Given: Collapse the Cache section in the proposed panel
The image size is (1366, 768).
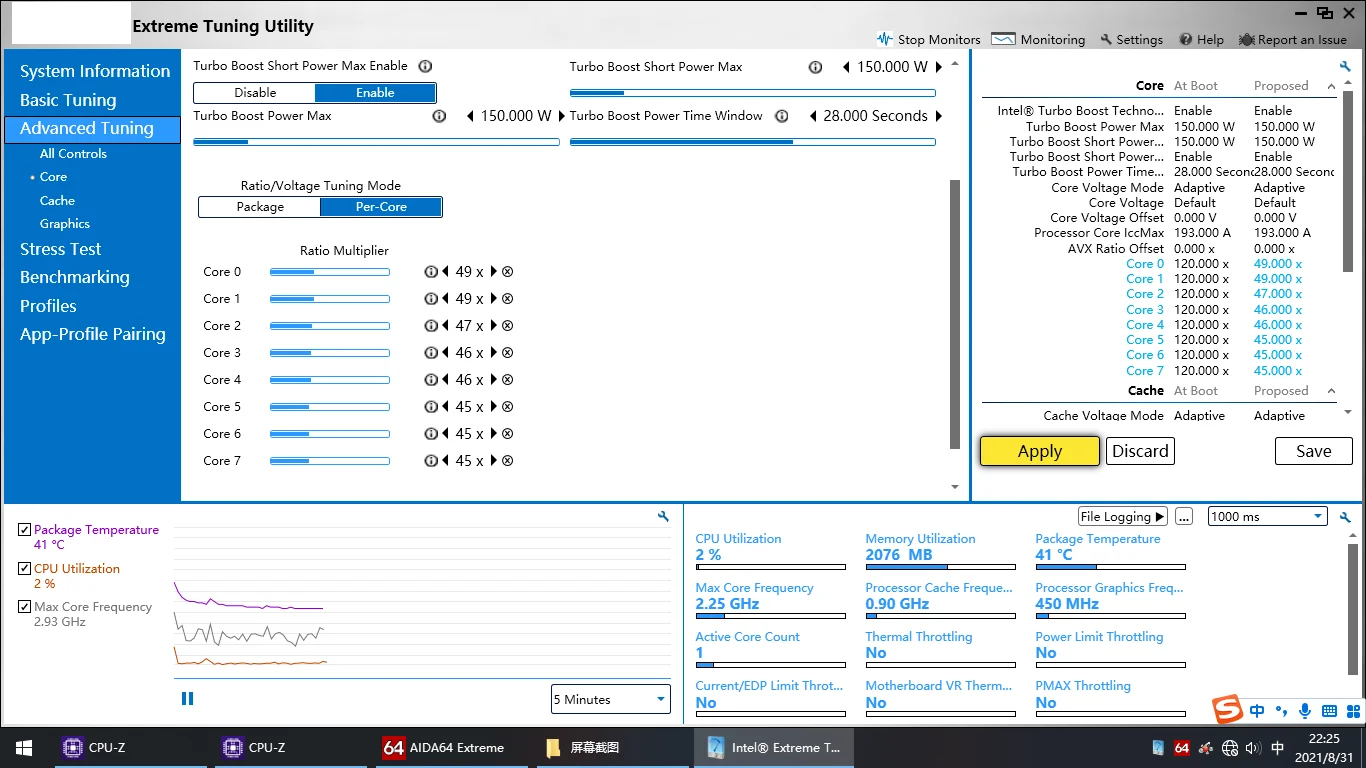Looking at the screenshot, I should point(1331,391).
